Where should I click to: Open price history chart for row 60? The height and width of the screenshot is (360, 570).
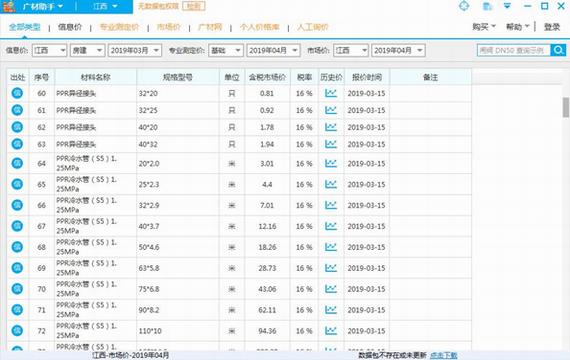coord(331,93)
